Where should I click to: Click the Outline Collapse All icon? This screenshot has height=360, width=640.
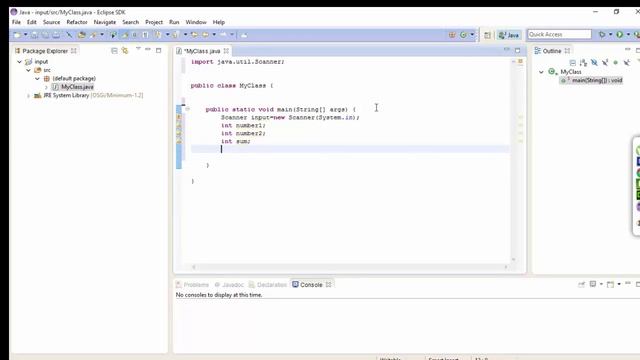pos(573,62)
